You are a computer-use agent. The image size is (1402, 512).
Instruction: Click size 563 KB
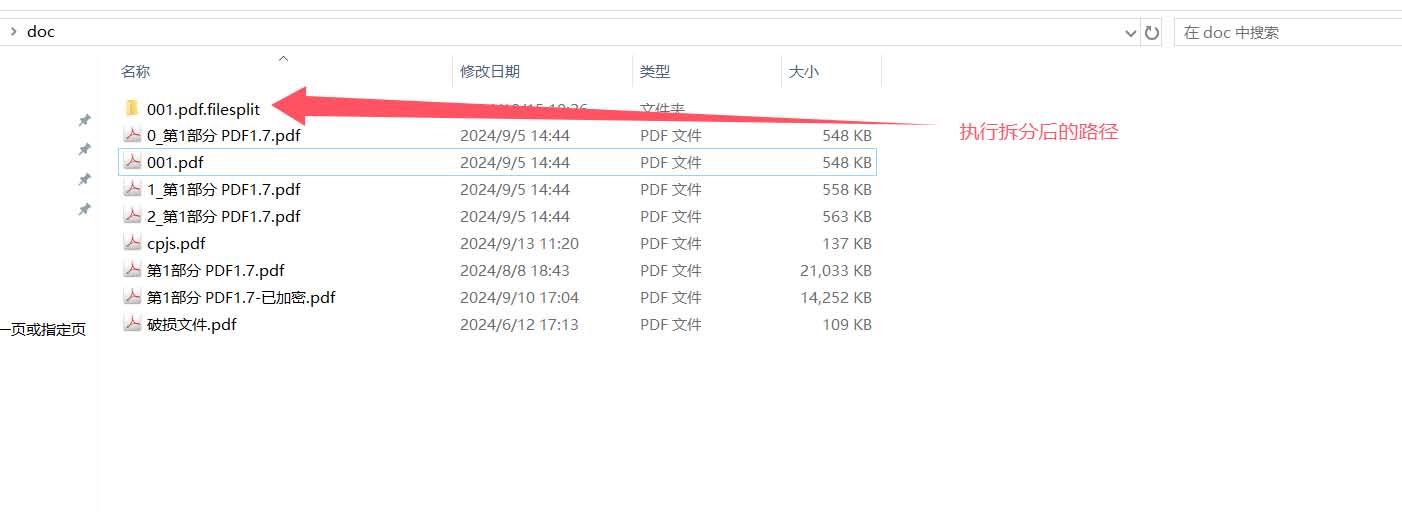[846, 216]
